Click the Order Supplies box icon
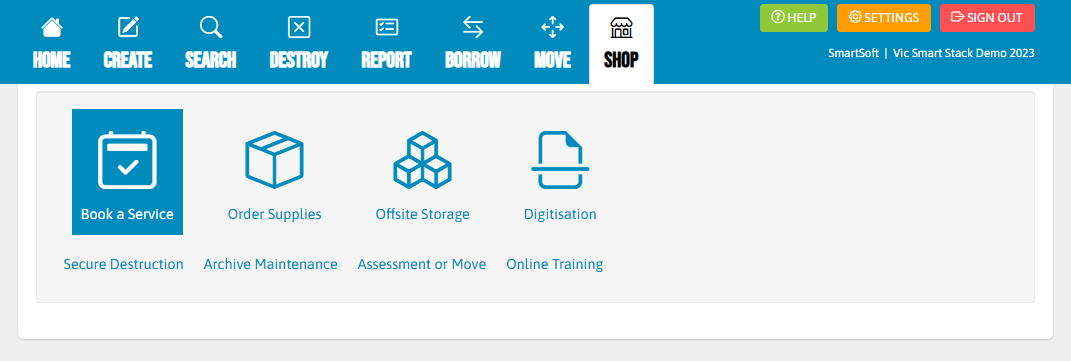Viewport: 1071px width, 361px height. pos(274,160)
